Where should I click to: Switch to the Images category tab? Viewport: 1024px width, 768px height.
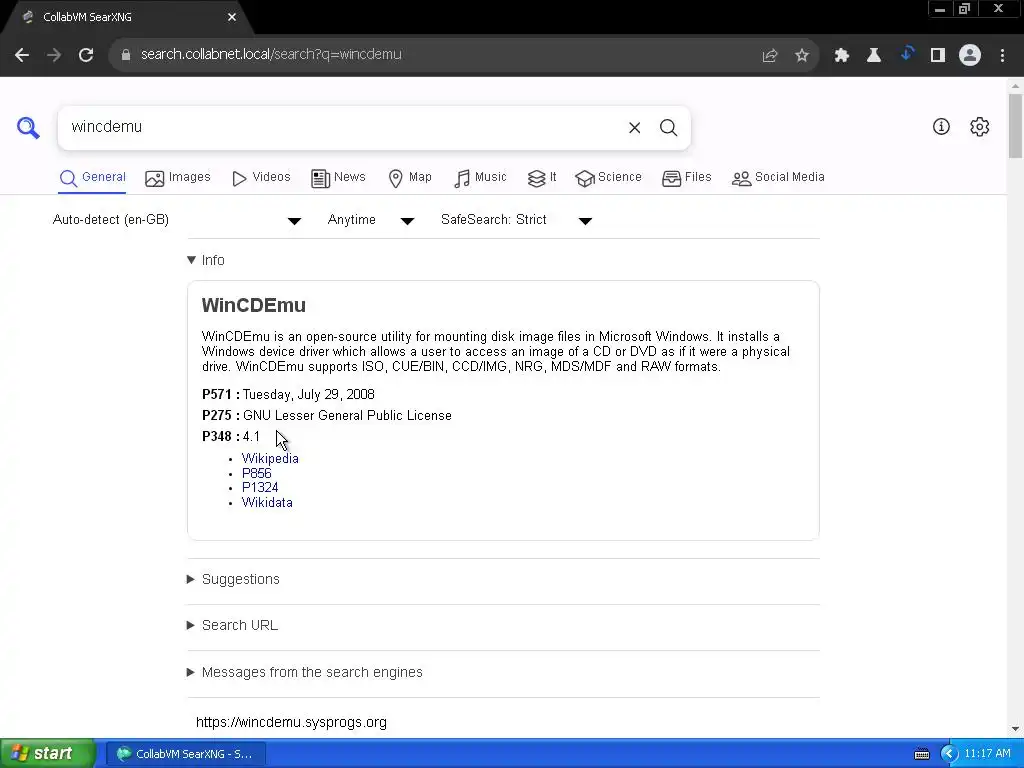click(x=178, y=178)
